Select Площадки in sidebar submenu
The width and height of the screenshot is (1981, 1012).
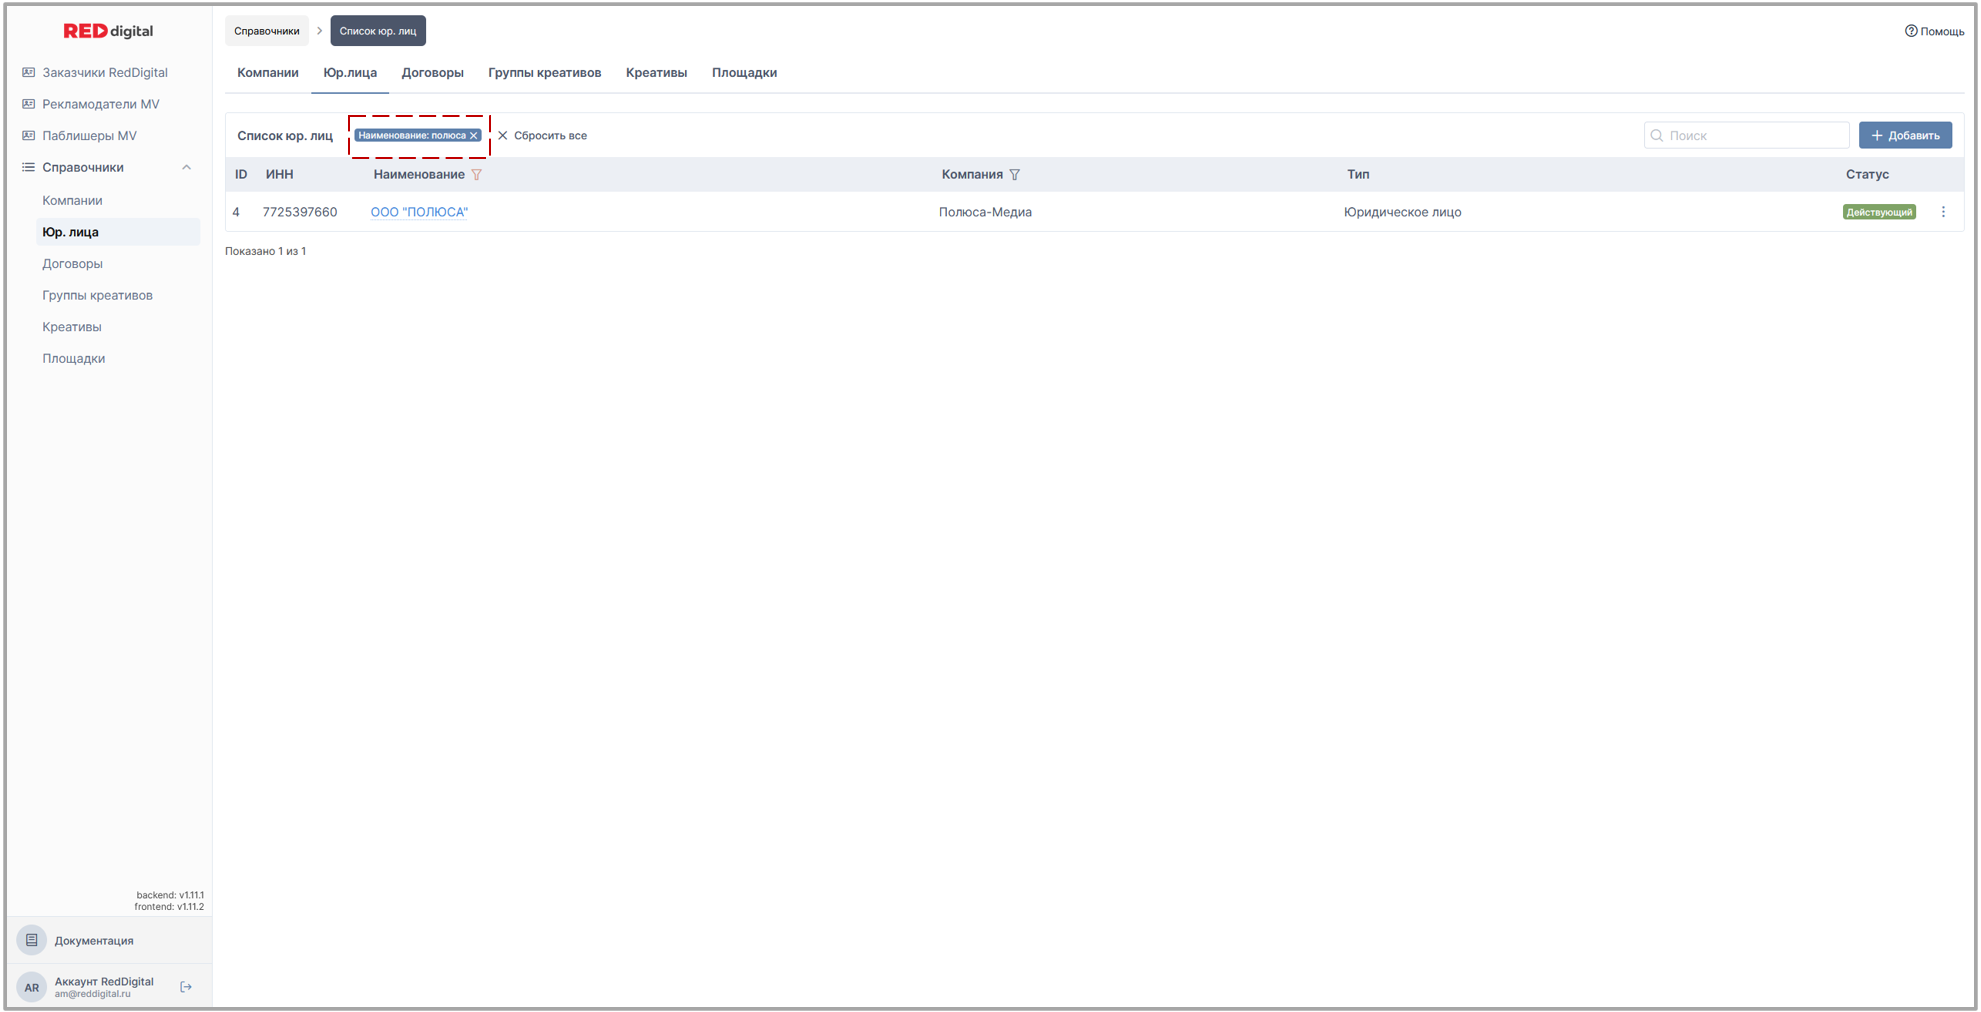coord(73,359)
